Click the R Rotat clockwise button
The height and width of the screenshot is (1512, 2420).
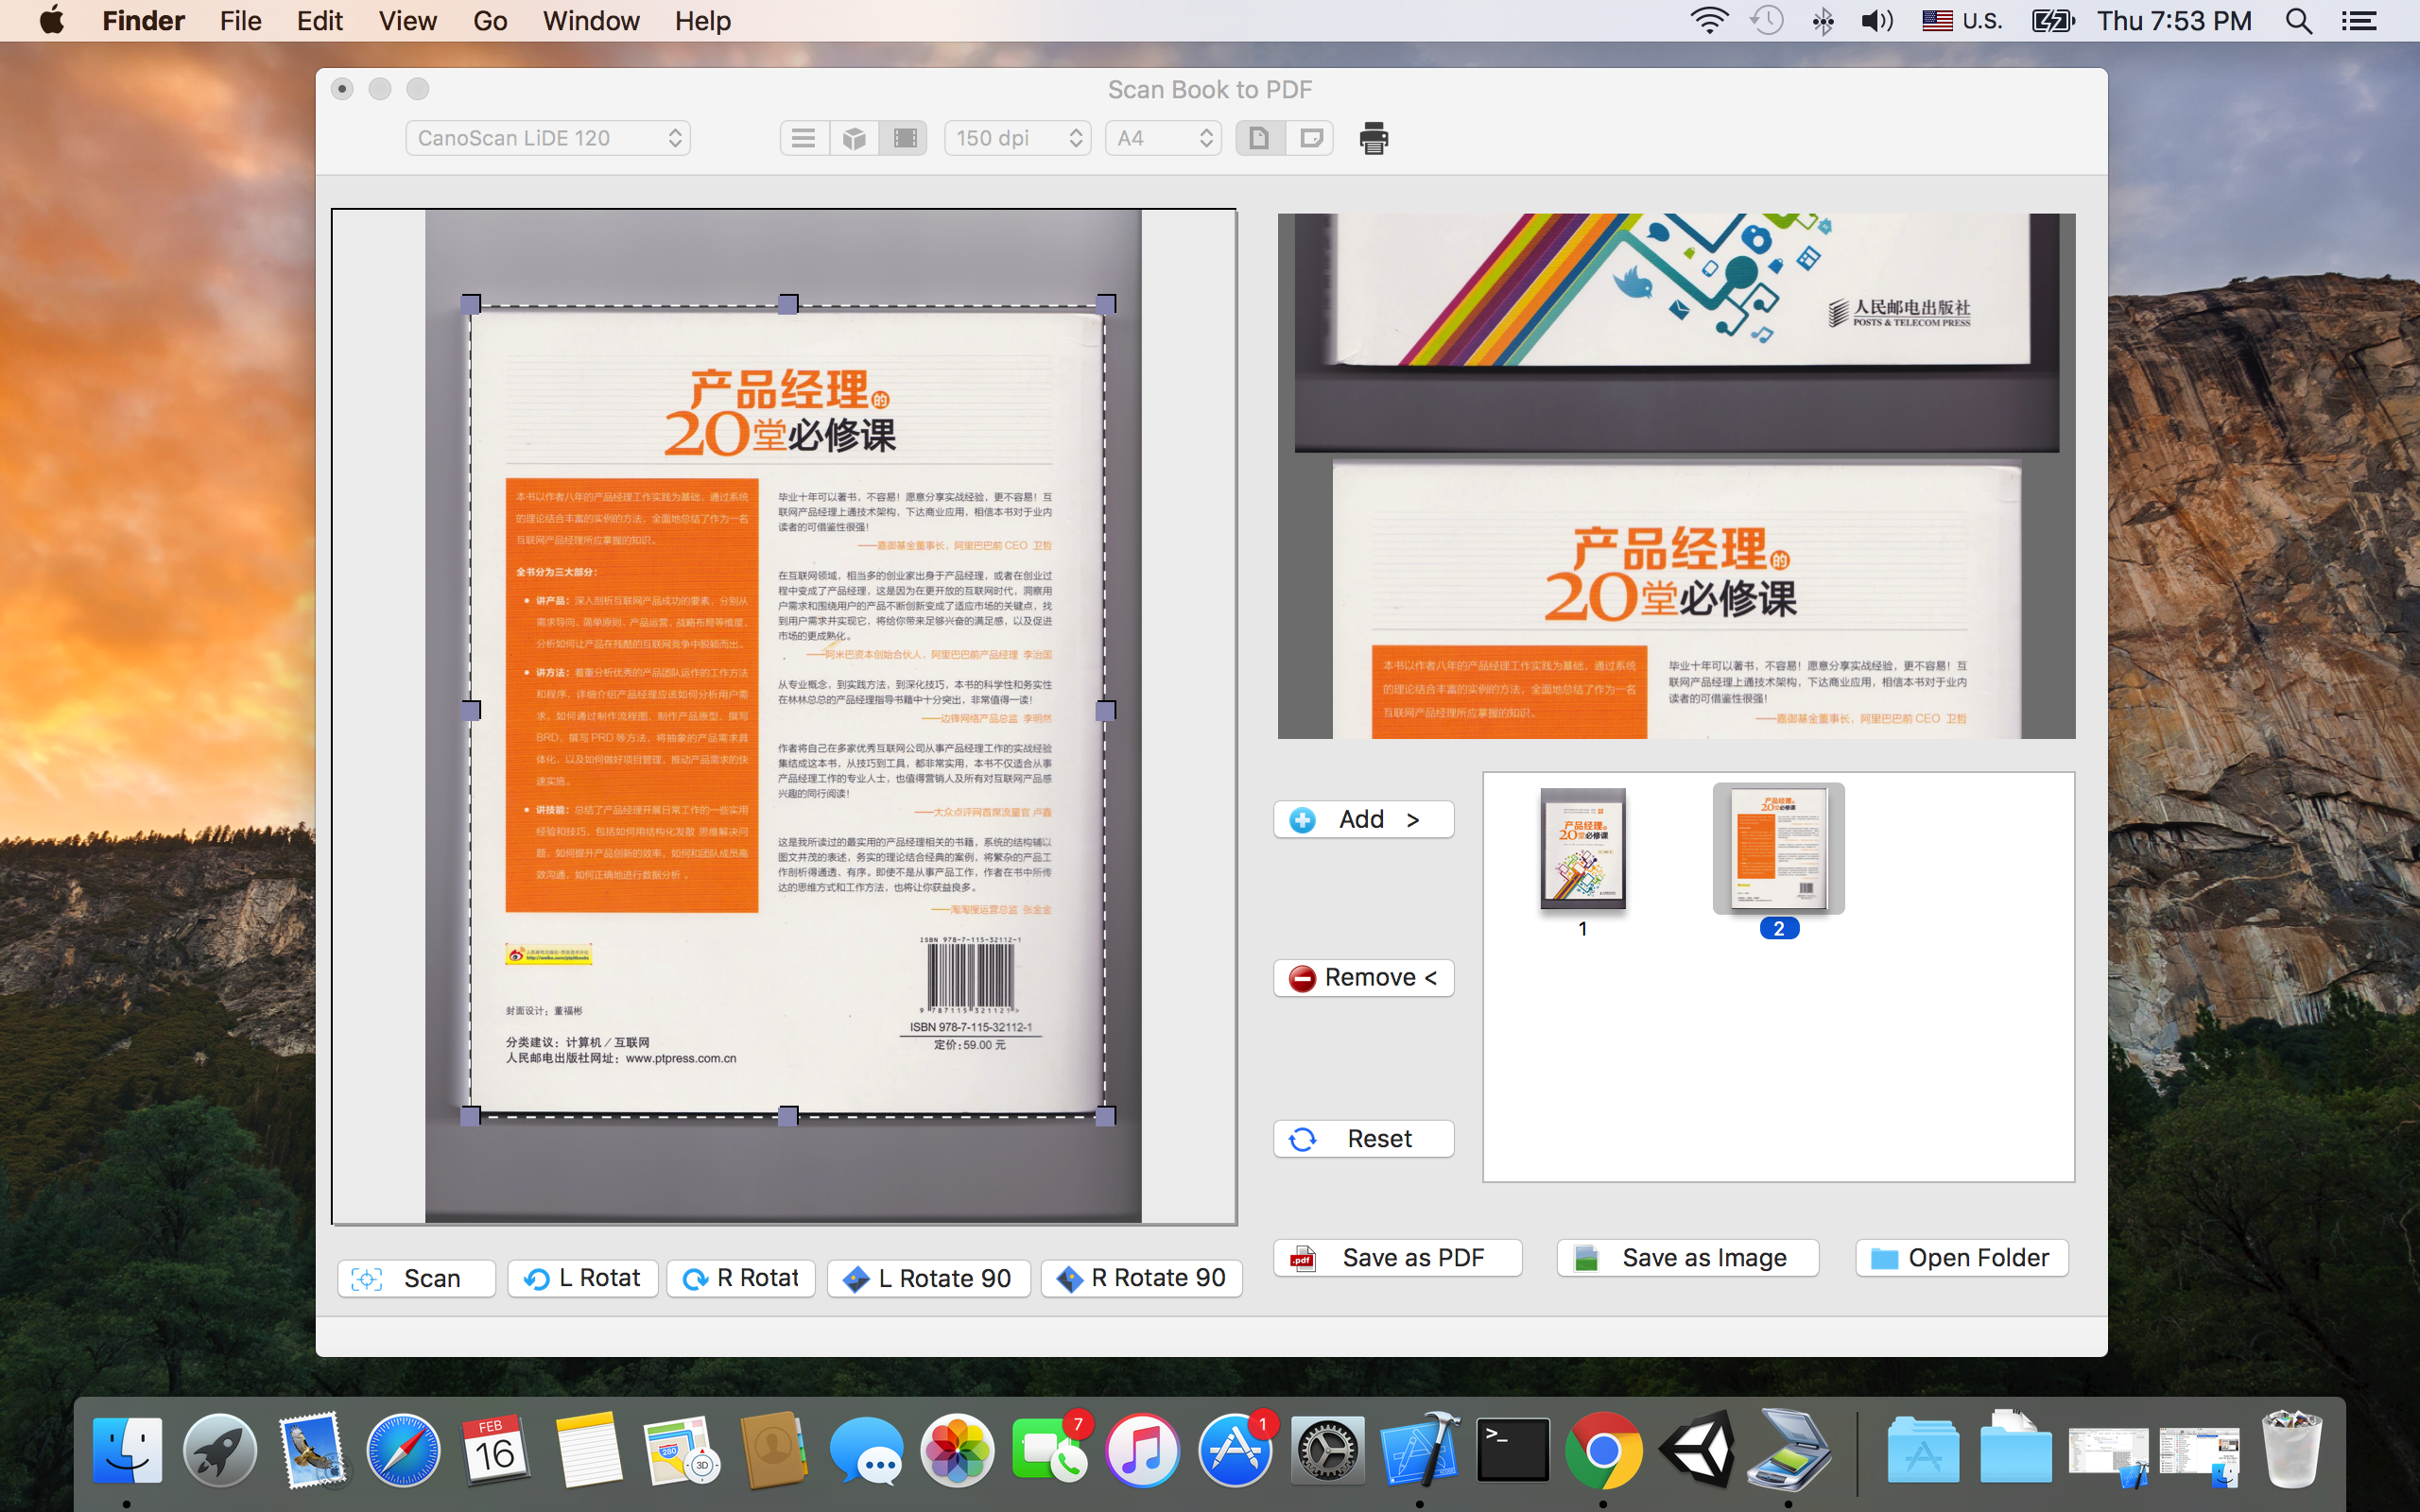[741, 1278]
